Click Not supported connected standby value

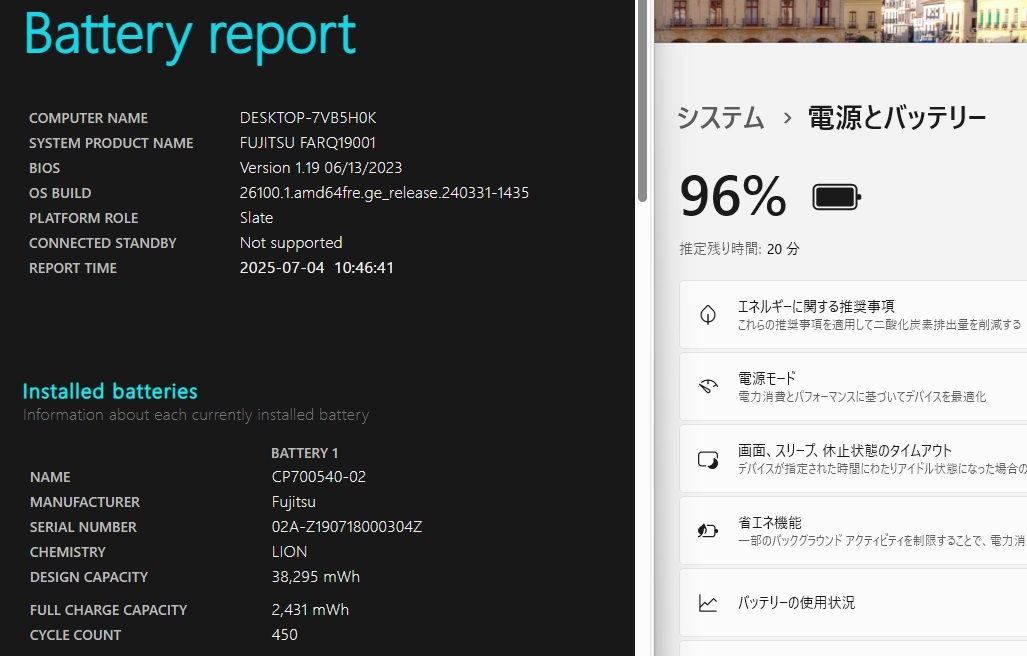[291, 243]
